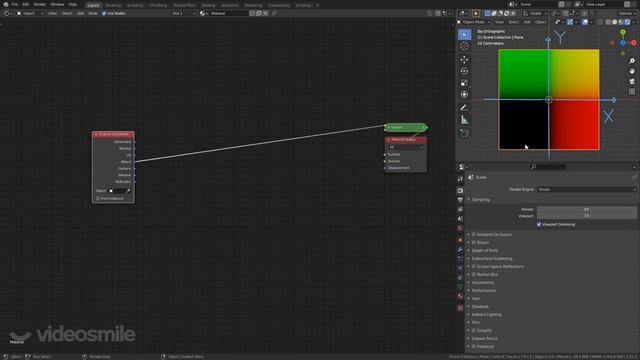
Task: Open the Tool properties tab
Action: [x=460, y=179]
